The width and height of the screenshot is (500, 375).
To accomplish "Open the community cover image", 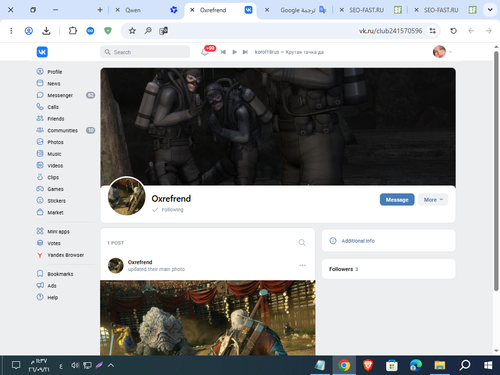I will click(278, 126).
